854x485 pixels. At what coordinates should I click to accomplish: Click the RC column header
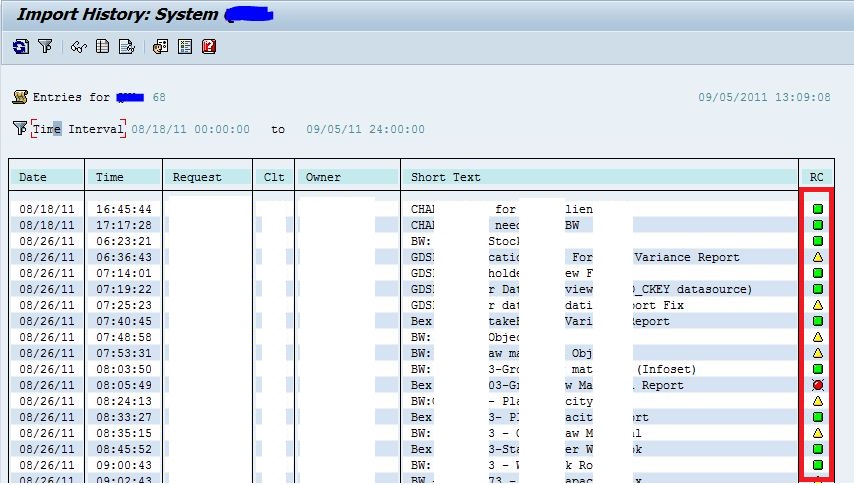coord(816,177)
